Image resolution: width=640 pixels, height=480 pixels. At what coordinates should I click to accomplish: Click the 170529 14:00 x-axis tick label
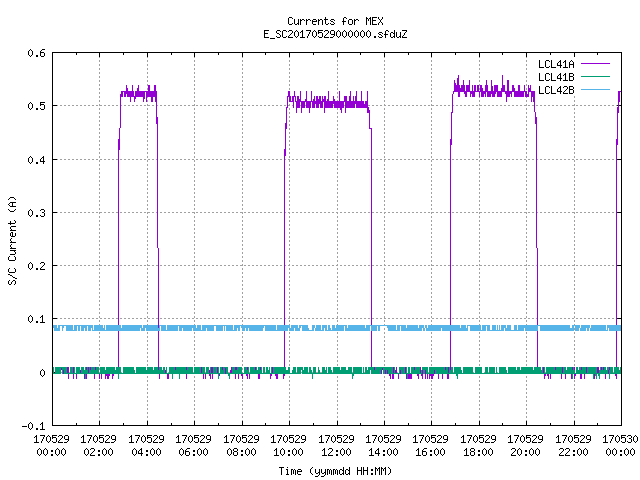tap(383, 445)
